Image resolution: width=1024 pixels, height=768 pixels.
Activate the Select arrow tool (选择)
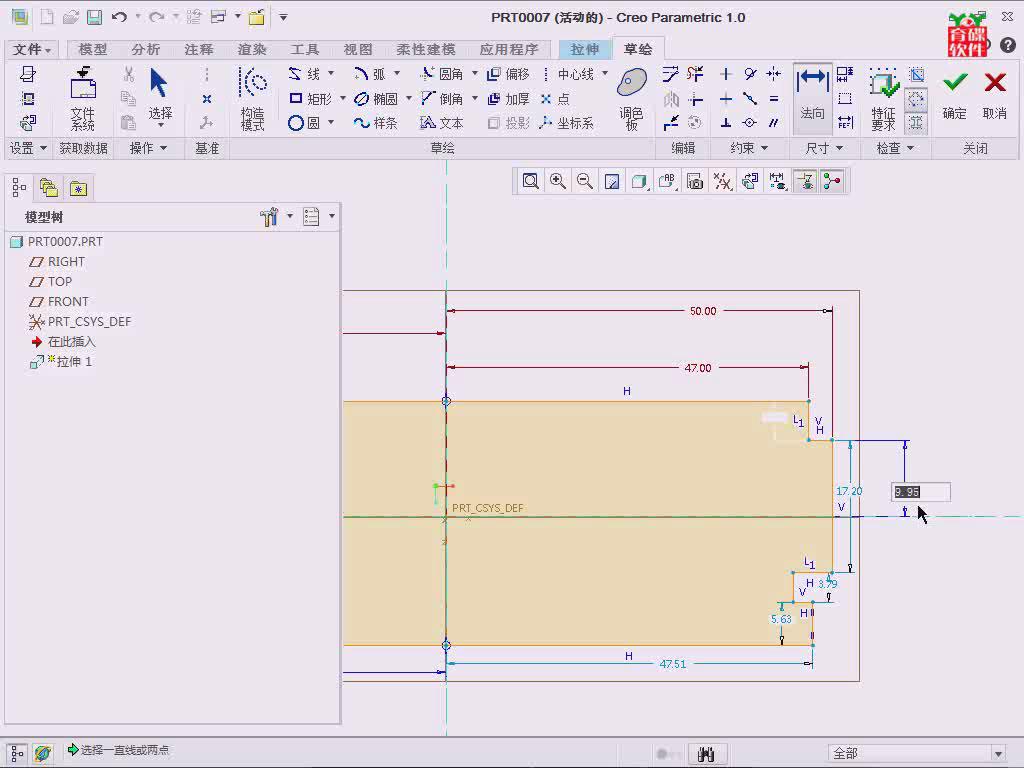click(x=159, y=97)
